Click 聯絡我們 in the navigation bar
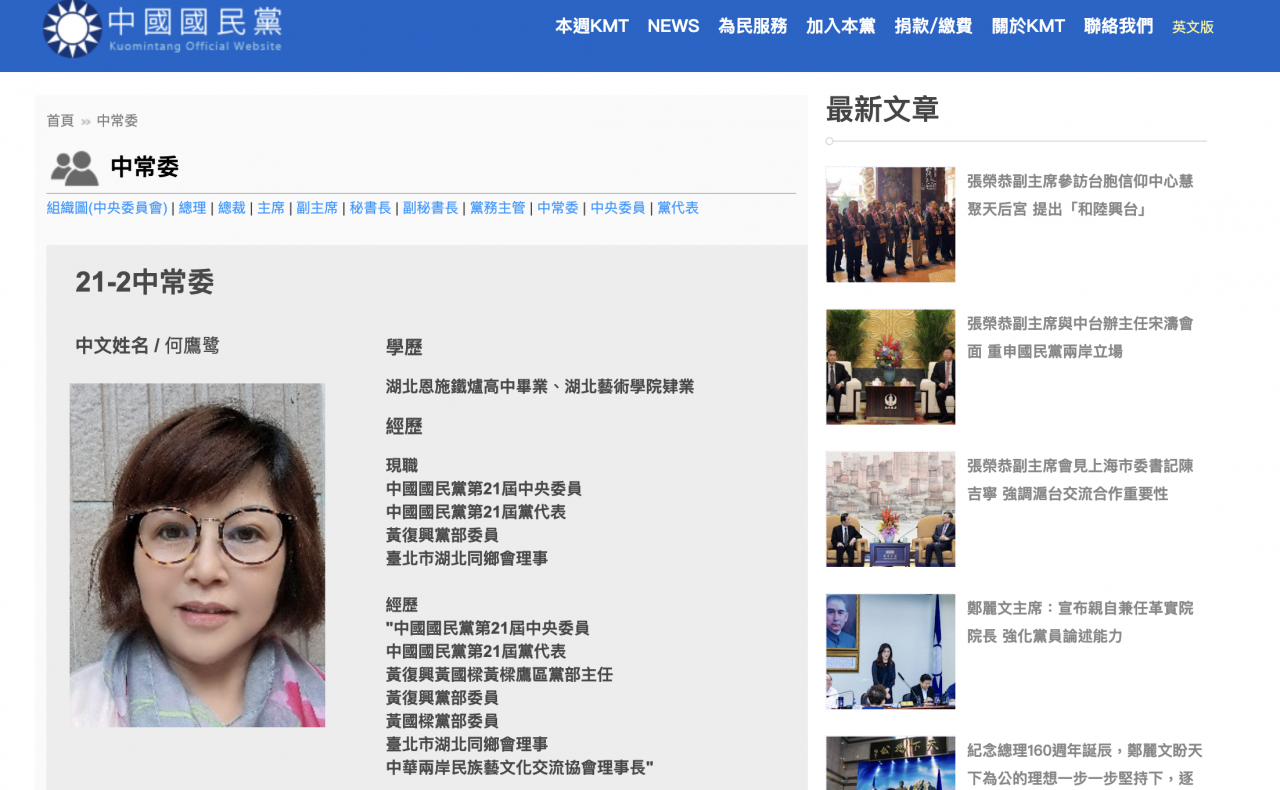The width and height of the screenshot is (1280, 790). 1118,27
